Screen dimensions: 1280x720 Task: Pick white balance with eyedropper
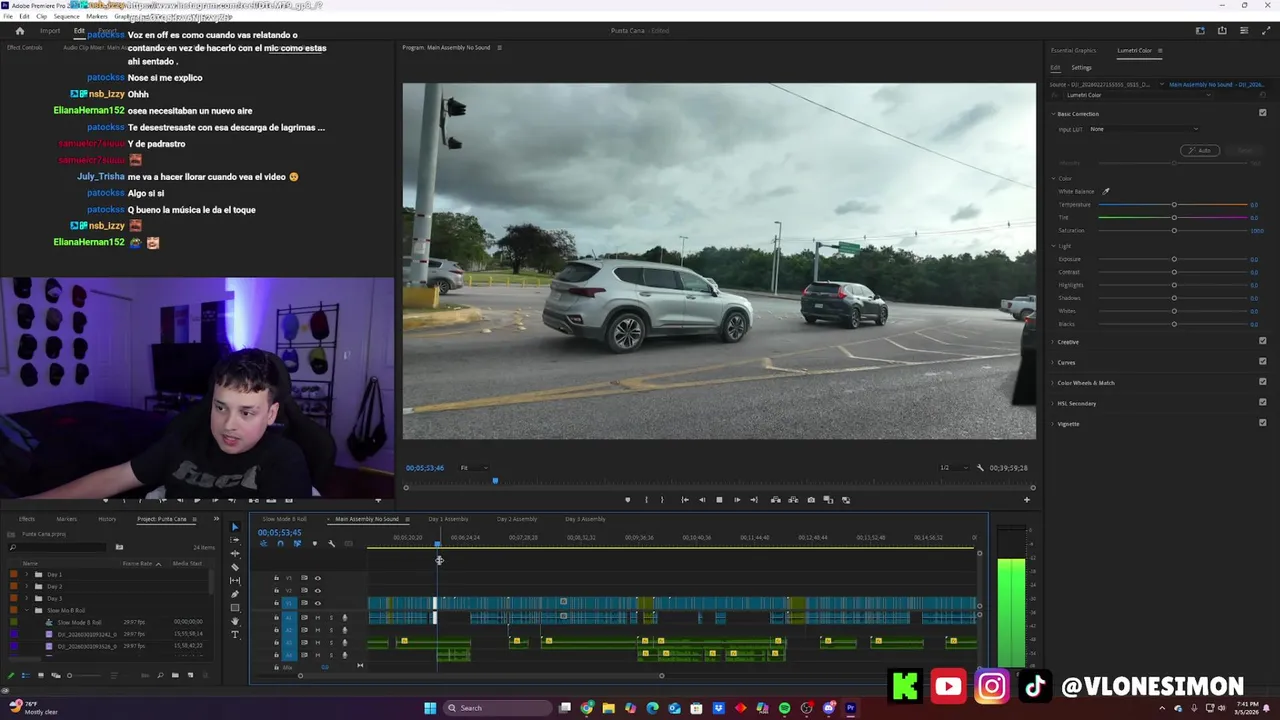click(1106, 191)
